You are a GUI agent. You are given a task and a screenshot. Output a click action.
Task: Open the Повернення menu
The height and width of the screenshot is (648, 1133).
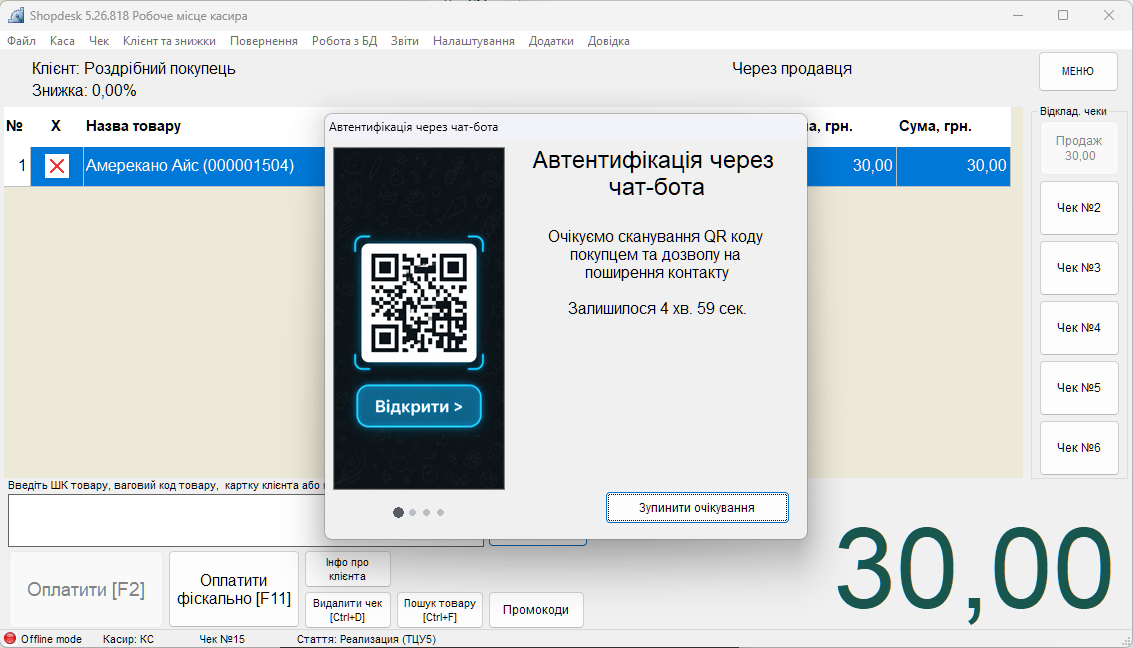[264, 41]
